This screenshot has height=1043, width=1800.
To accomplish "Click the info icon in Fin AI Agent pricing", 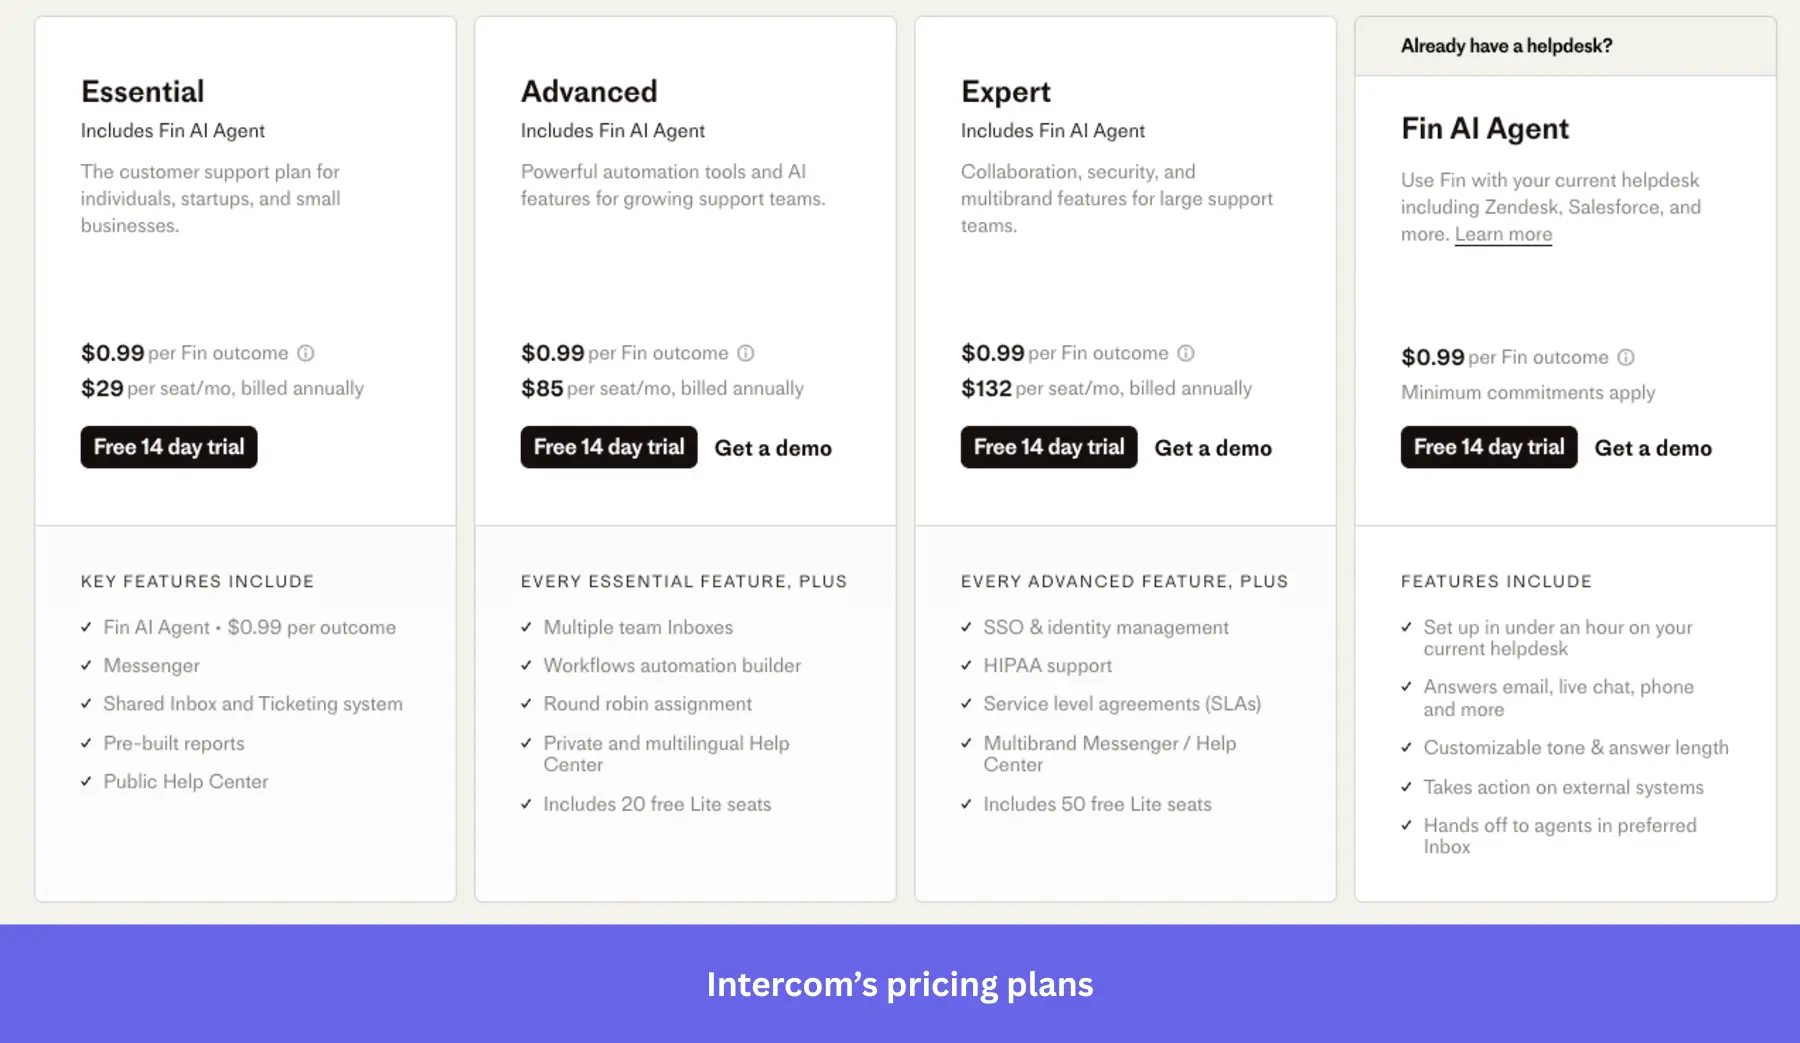I will [x=1627, y=357].
